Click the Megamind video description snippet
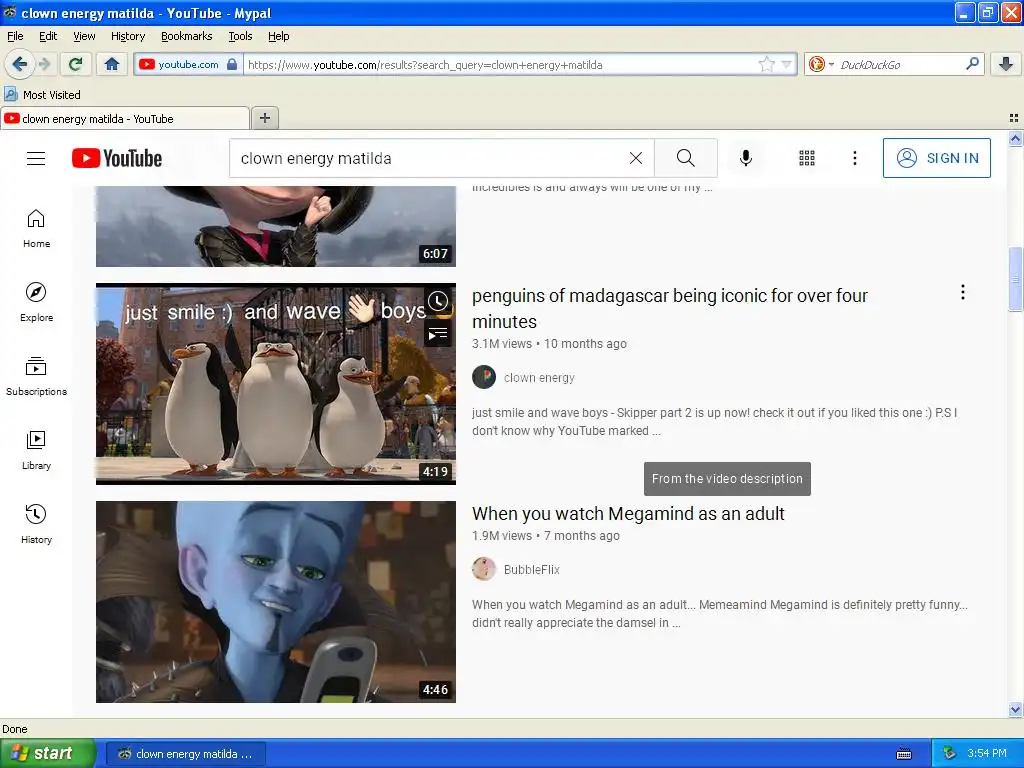Image resolution: width=1024 pixels, height=768 pixels. 720,614
